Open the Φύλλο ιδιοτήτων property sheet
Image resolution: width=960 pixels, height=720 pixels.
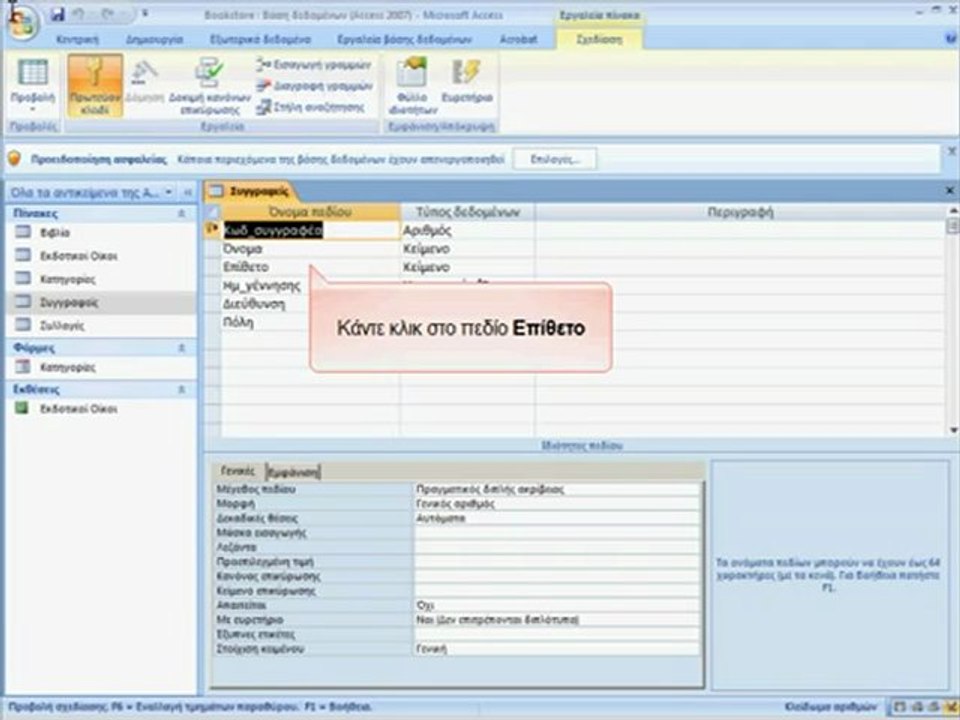412,85
